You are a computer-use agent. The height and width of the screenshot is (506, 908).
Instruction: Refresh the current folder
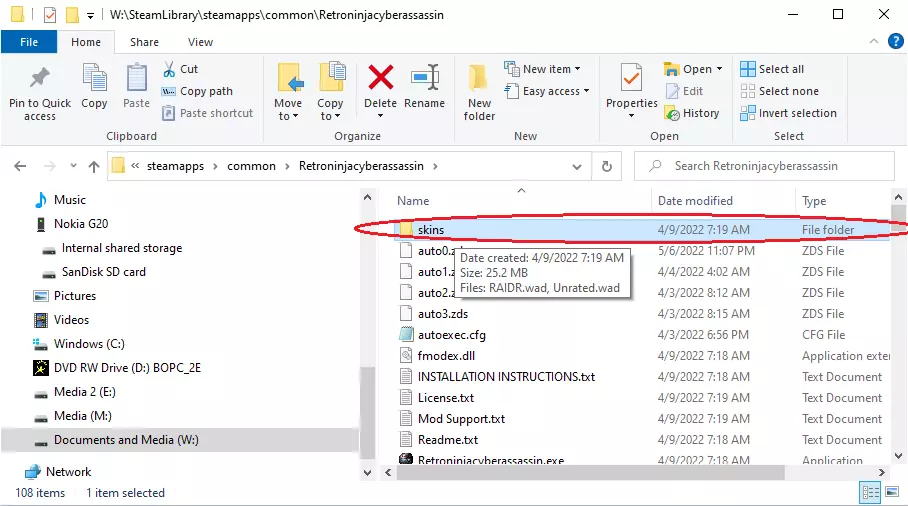tap(606, 167)
